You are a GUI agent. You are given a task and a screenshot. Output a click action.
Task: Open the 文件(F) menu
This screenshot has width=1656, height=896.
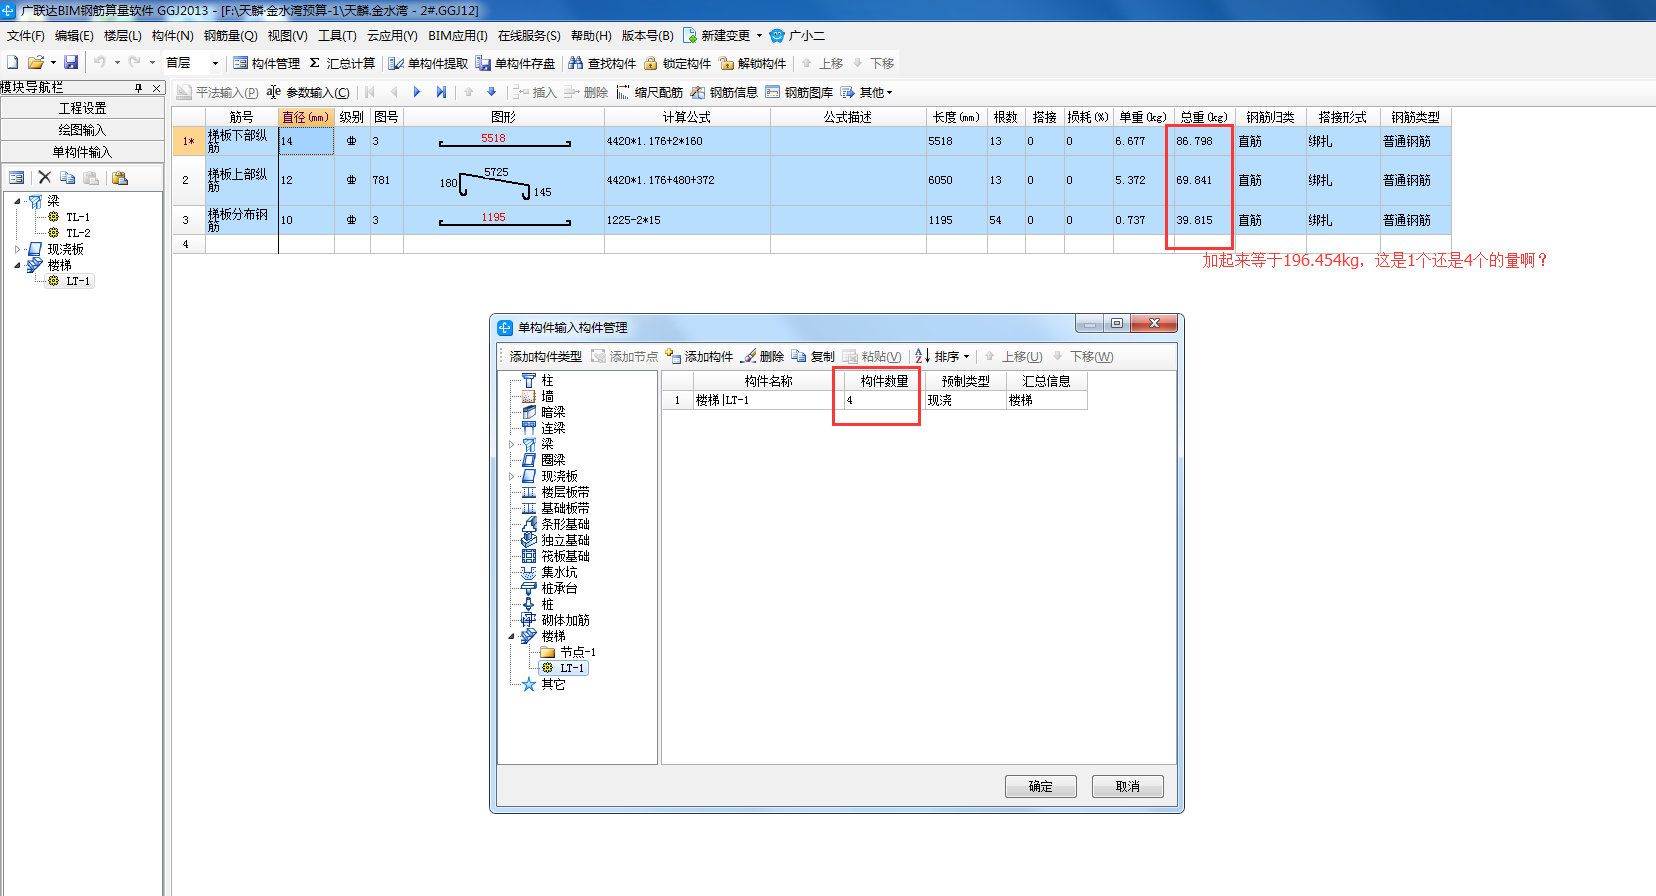coord(26,35)
